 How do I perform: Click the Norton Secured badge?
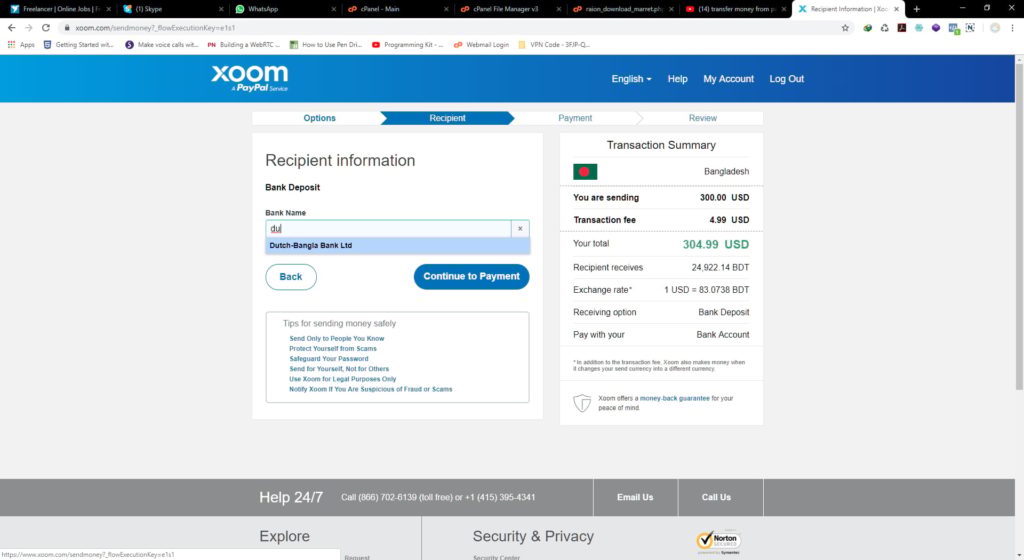[x=718, y=541]
